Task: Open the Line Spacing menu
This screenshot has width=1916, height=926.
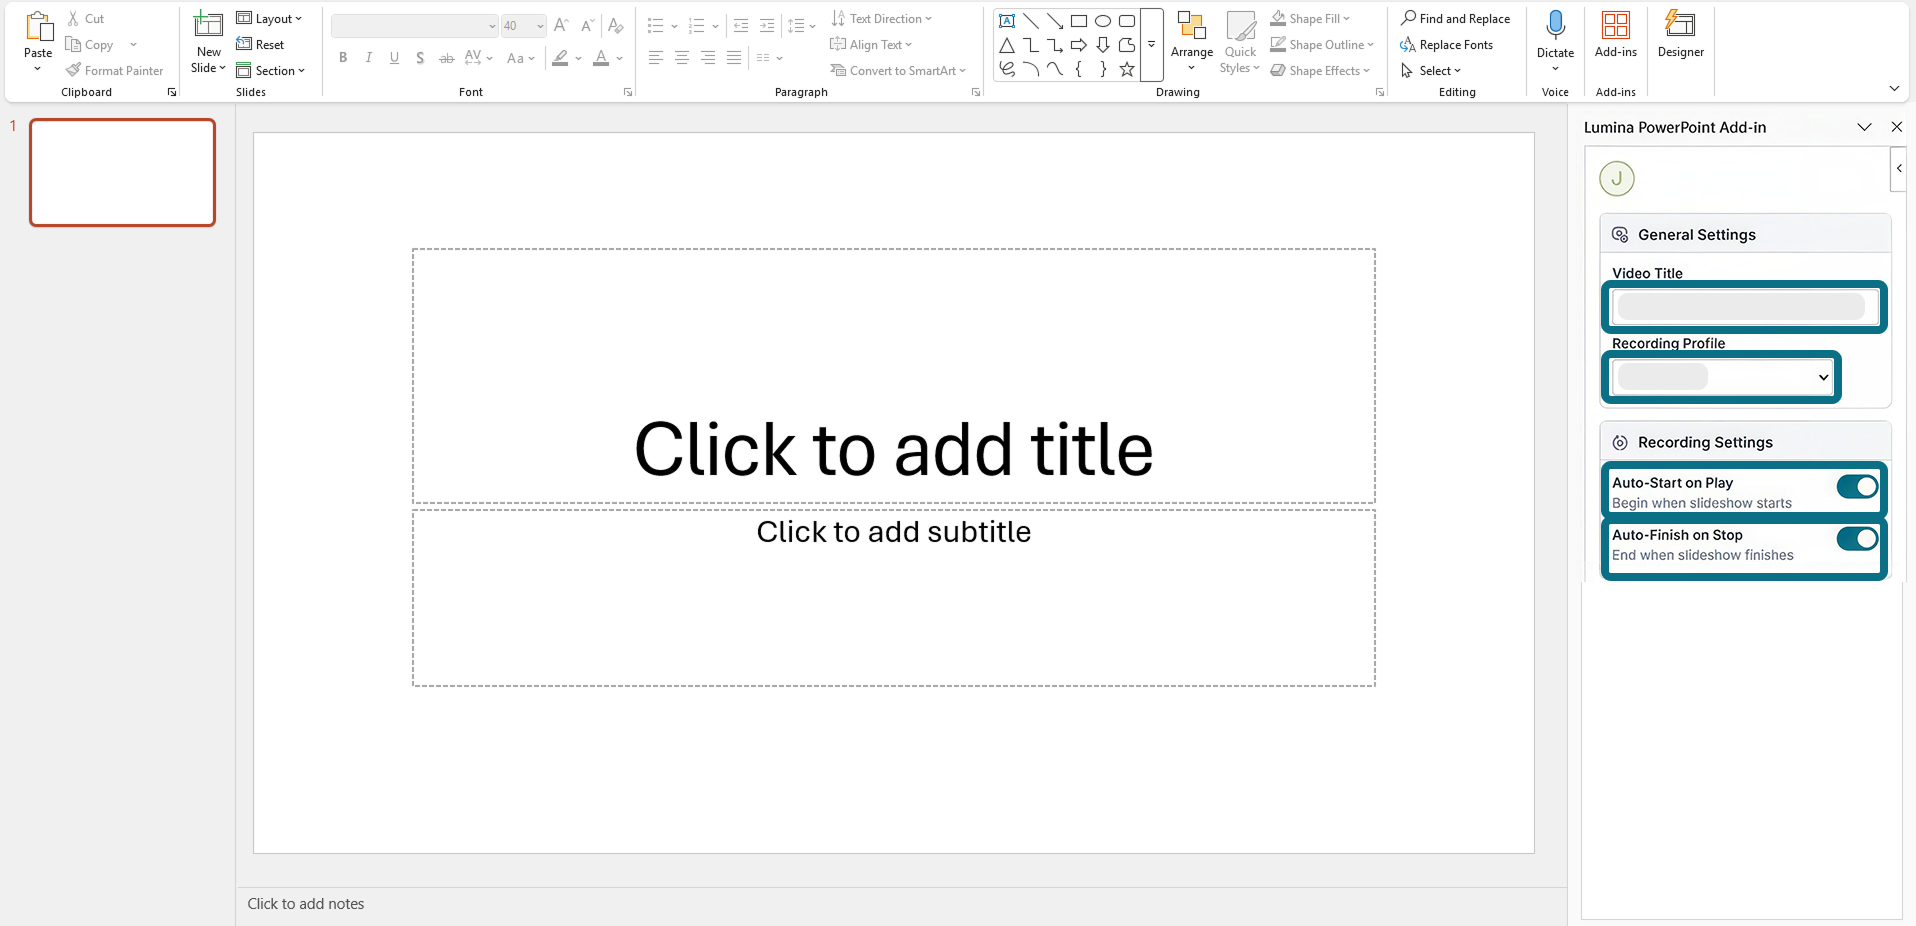Action: click(x=801, y=25)
